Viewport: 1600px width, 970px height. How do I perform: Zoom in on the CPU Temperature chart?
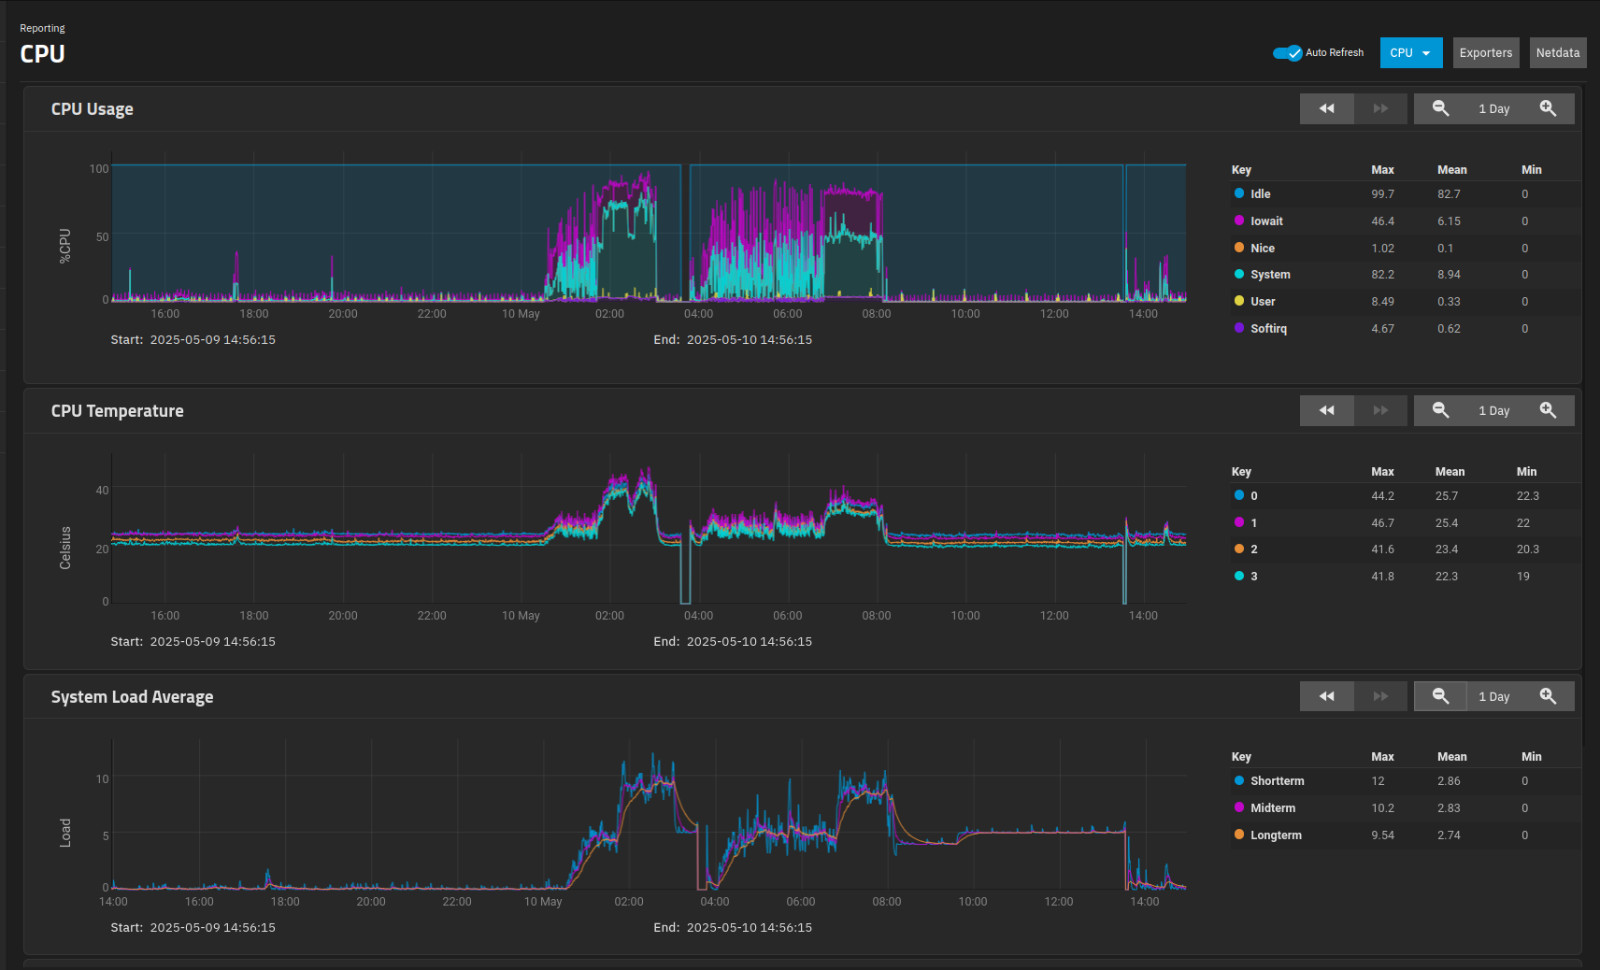1548,411
